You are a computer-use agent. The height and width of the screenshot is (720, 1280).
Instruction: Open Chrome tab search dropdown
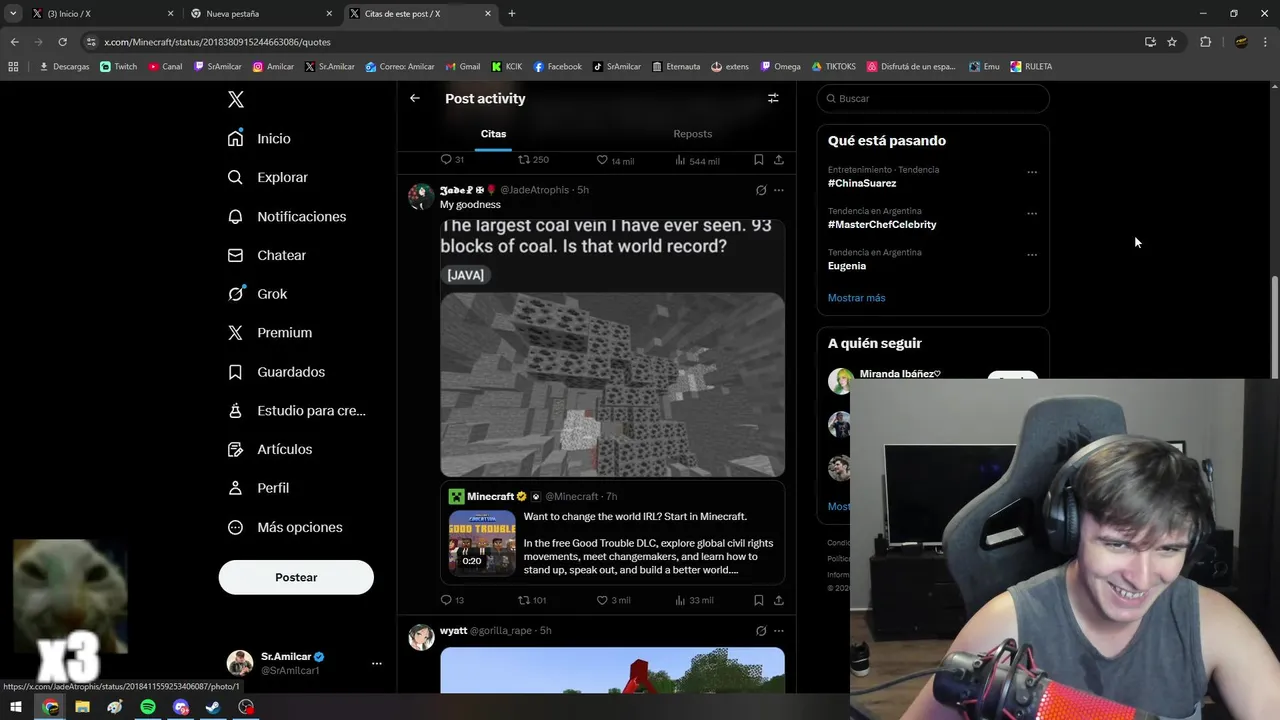coord(13,13)
